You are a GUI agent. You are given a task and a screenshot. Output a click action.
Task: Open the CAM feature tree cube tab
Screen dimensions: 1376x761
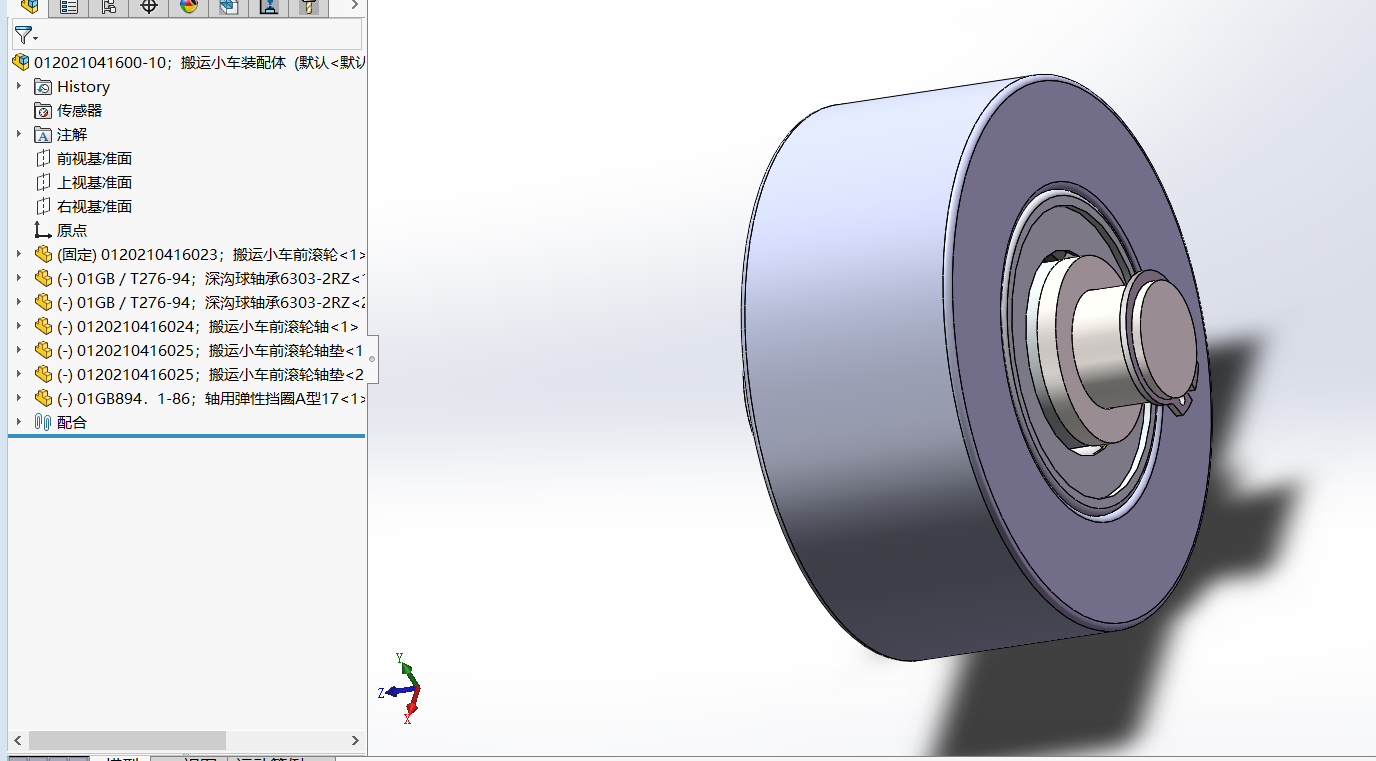(x=228, y=7)
